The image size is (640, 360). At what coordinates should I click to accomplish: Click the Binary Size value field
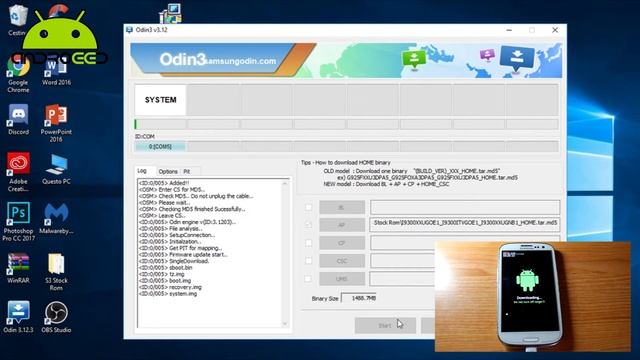(x=359, y=298)
